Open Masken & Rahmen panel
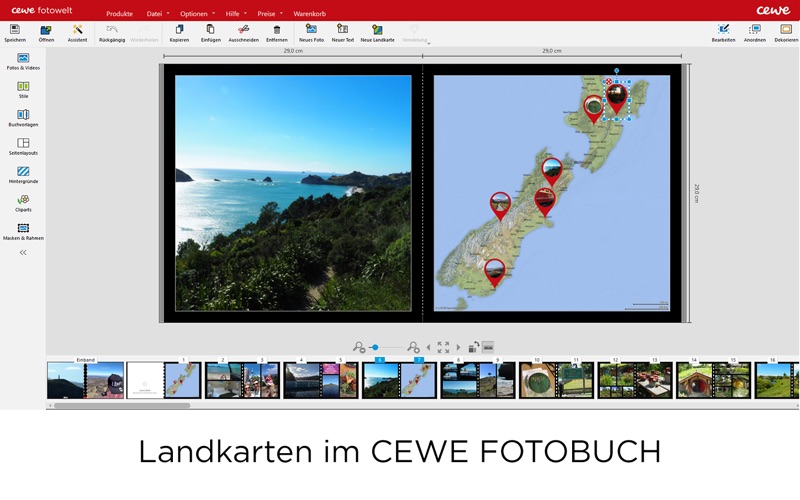The width and height of the screenshot is (800, 500). point(23,232)
